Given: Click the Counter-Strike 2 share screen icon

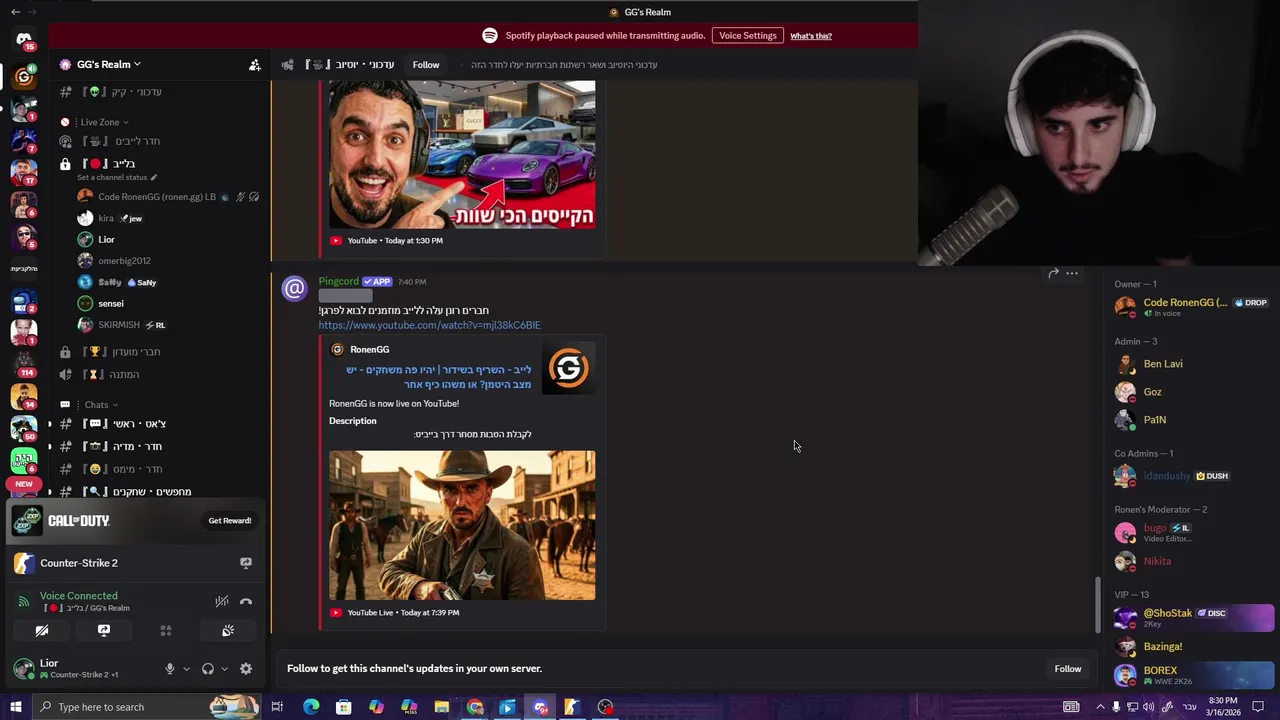Looking at the screenshot, I should click(x=246, y=563).
